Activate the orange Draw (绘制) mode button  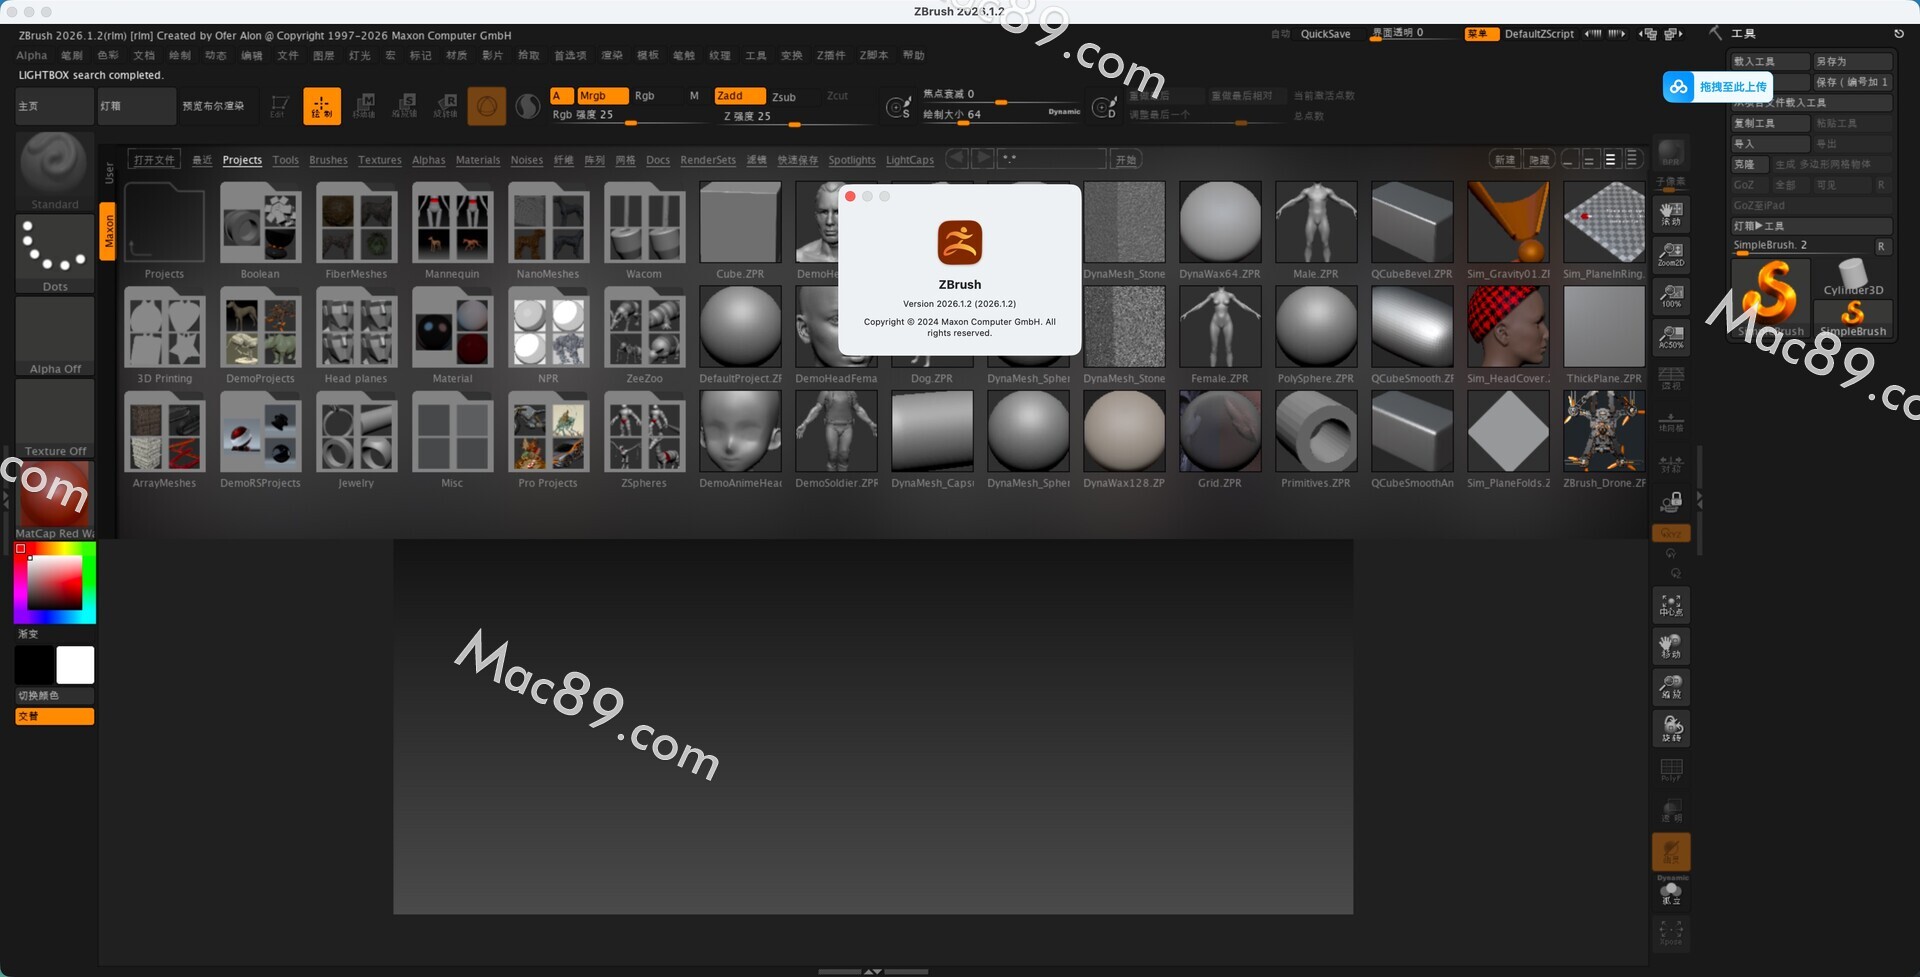pyautogui.click(x=321, y=106)
